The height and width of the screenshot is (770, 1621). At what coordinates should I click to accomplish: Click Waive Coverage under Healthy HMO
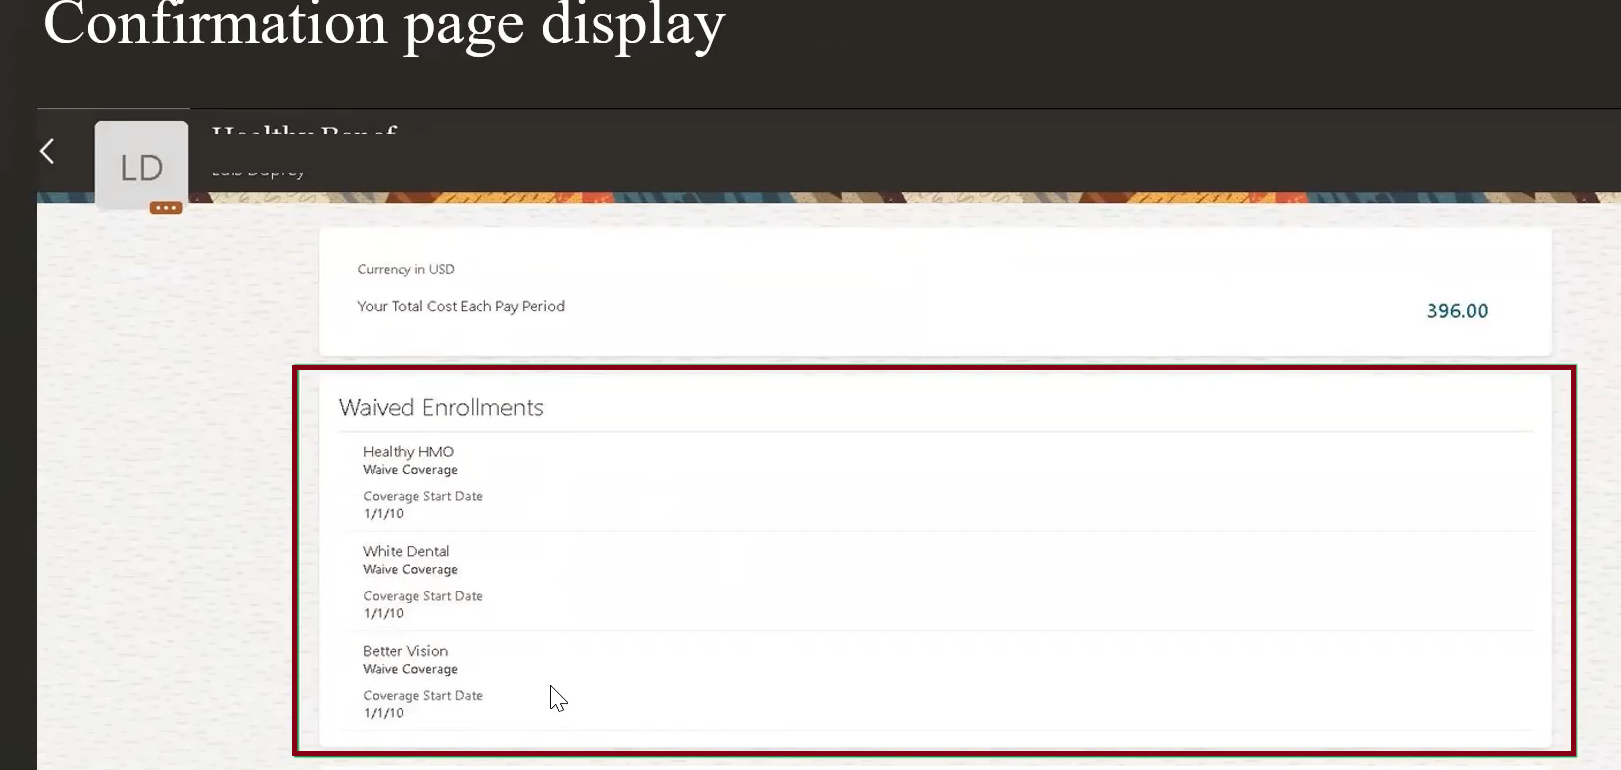[410, 470]
